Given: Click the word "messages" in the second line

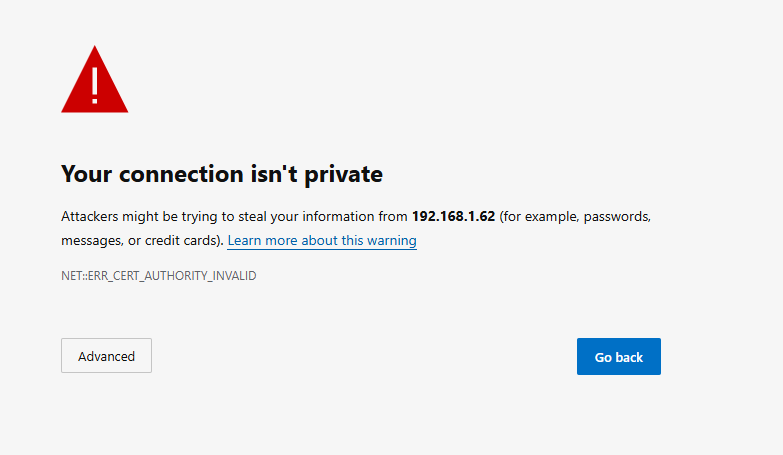Looking at the screenshot, I should click(x=91, y=241).
